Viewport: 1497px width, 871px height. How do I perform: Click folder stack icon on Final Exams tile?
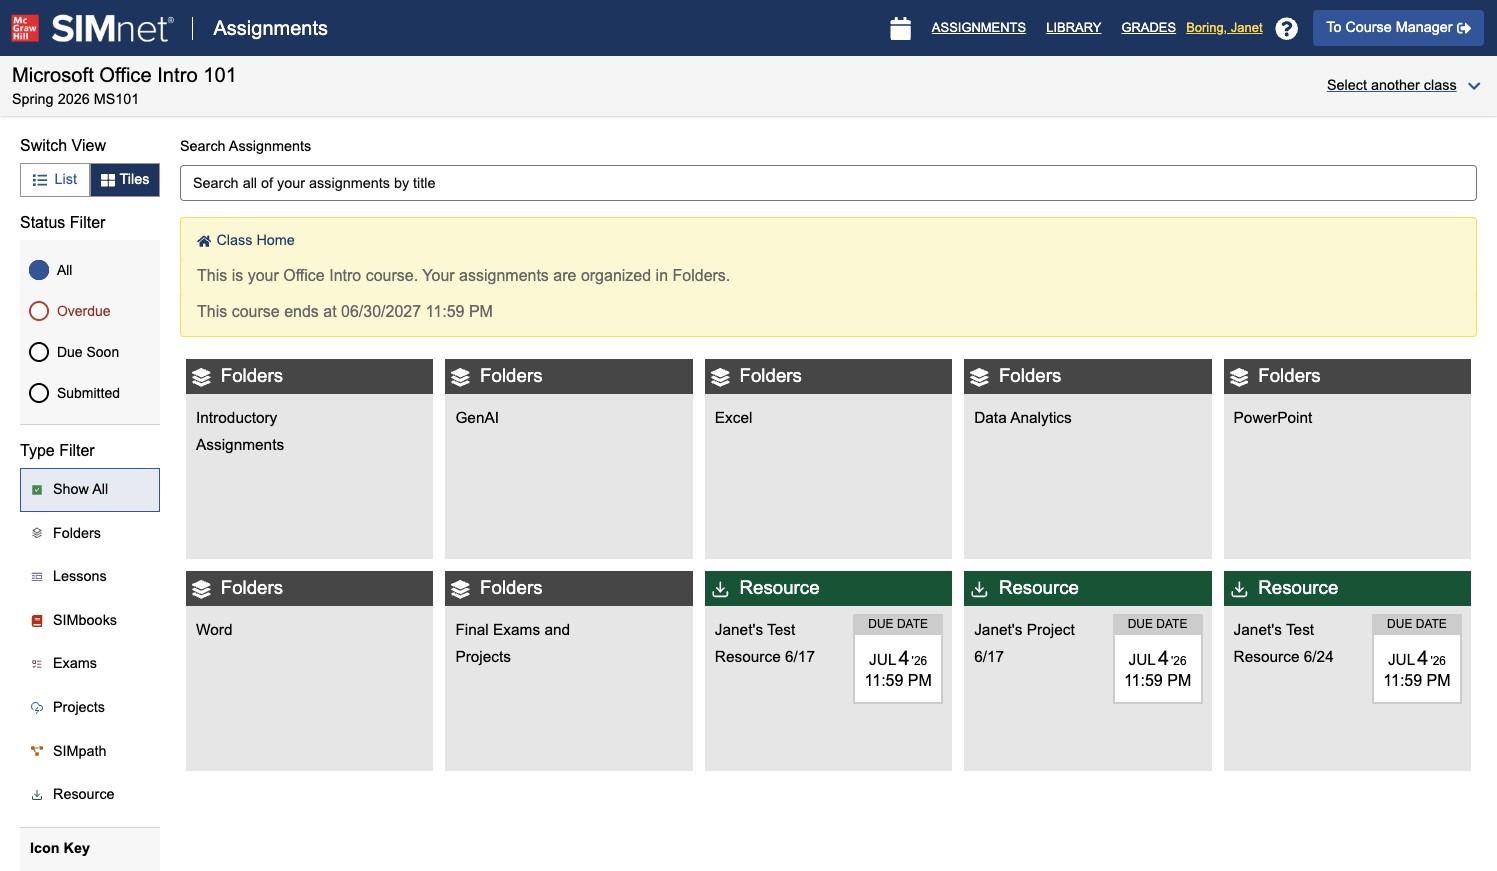click(460, 589)
